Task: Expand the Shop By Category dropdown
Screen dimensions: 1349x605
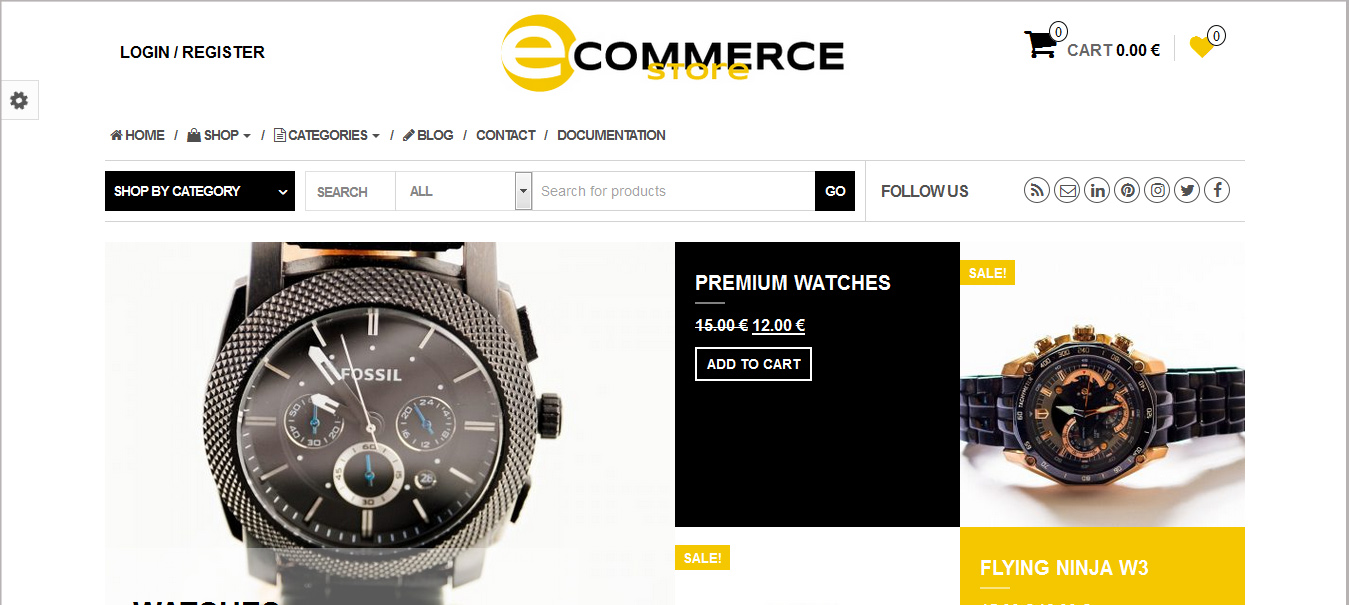Action: [200, 191]
